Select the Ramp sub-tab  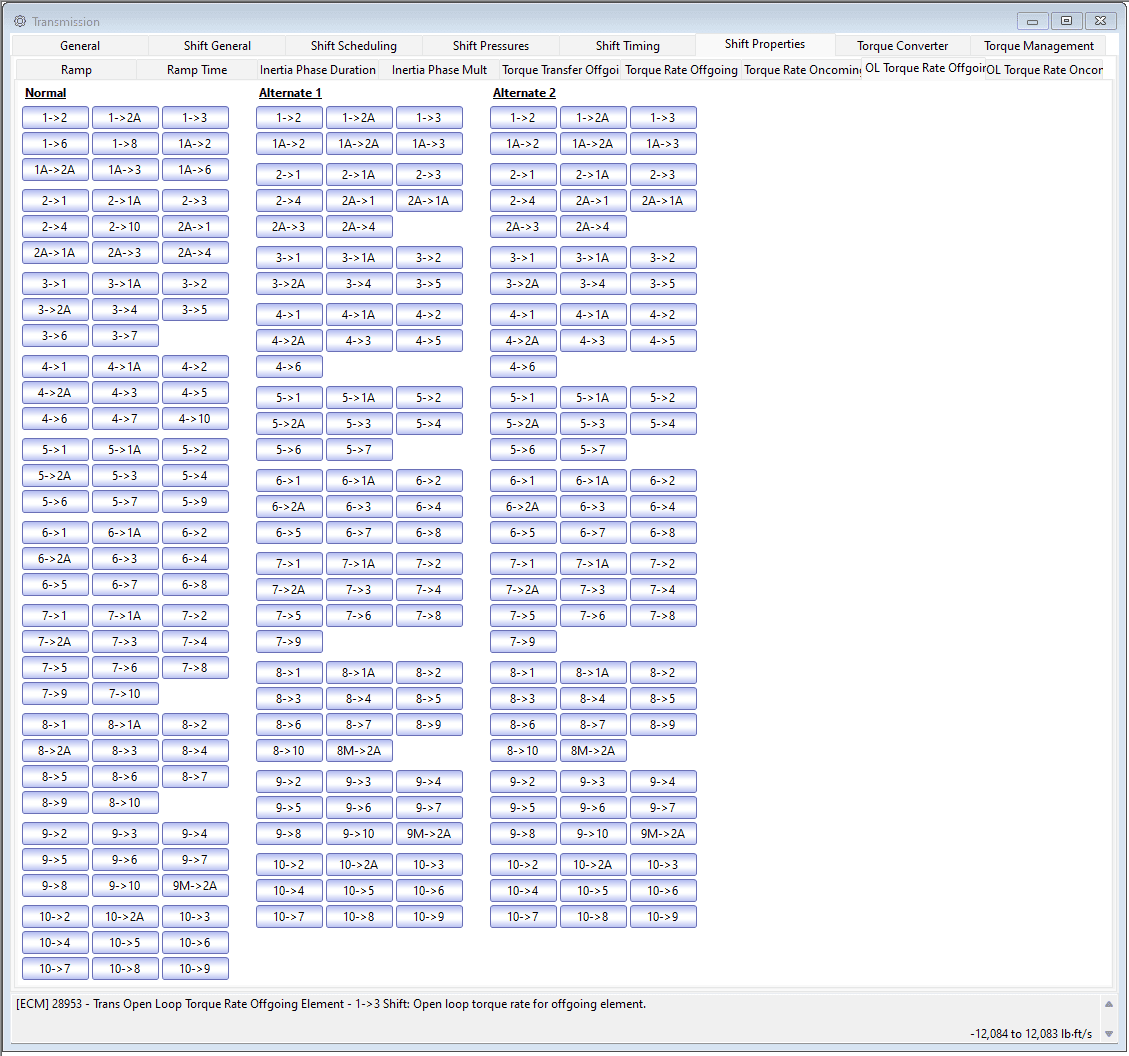click(x=76, y=70)
